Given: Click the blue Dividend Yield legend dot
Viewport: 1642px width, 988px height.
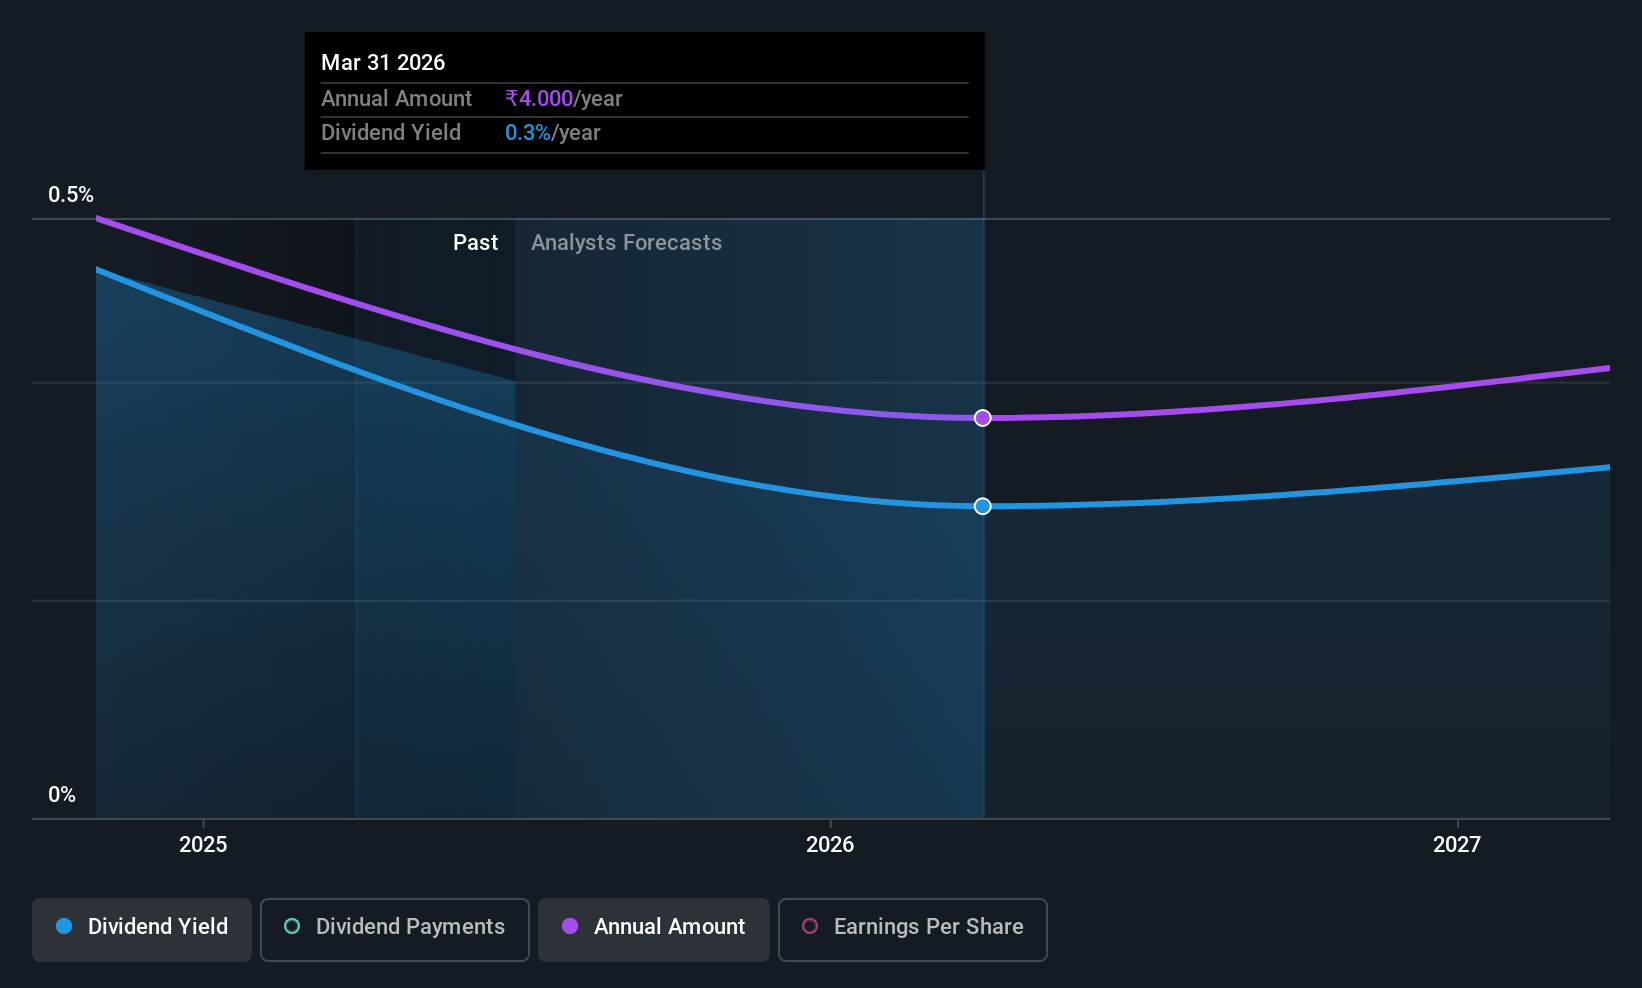Looking at the screenshot, I should pyautogui.click(x=64, y=926).
